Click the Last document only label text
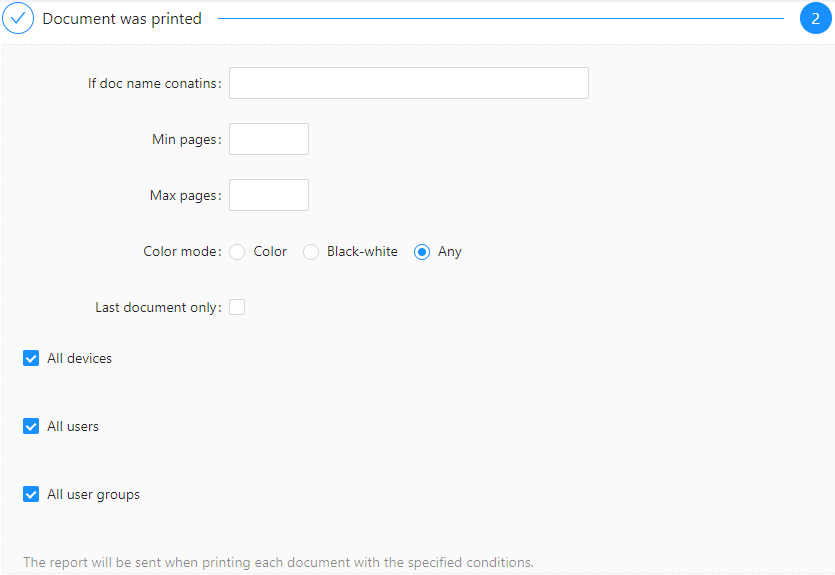835x575 pixels. coord(158,307)
